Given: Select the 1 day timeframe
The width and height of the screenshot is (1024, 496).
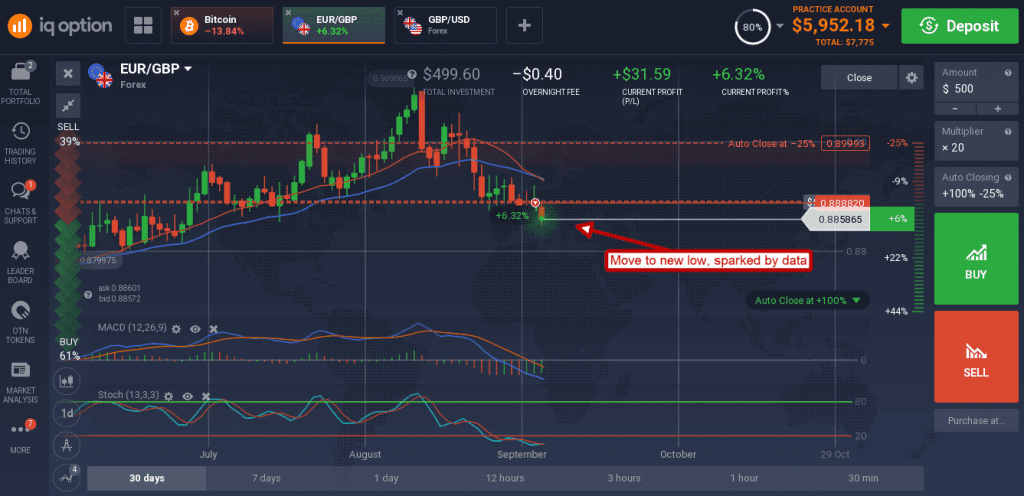Looking at the screenshot, I should coord(385,478).
